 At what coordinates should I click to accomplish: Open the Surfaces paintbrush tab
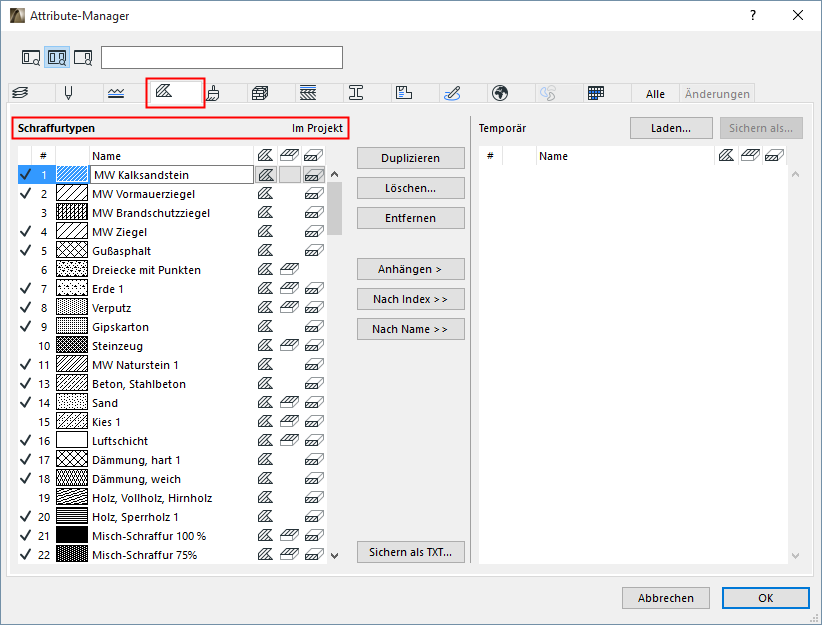point(213,93)
